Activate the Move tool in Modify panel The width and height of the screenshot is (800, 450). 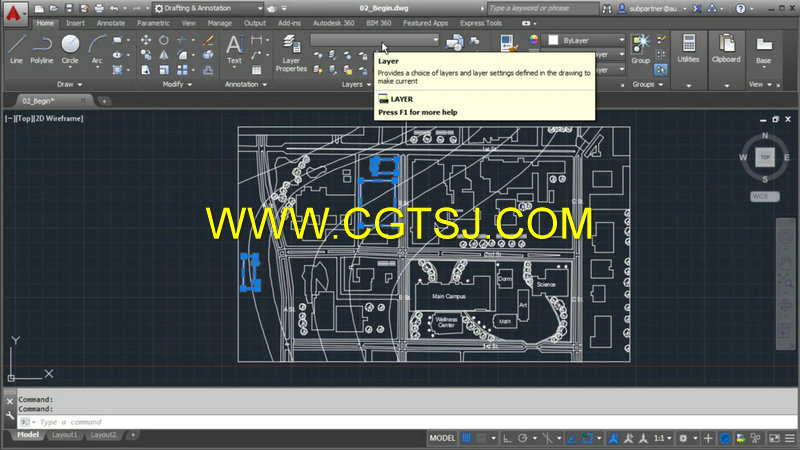pyautogui.click(x=146, y=40)
